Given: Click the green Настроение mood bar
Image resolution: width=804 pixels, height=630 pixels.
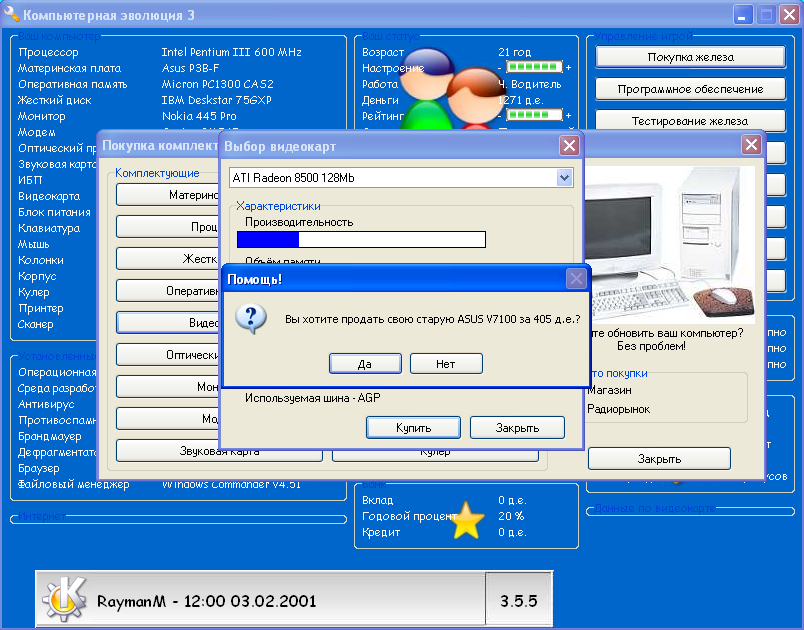Looking at the screenshot, I should click(534, 67).
